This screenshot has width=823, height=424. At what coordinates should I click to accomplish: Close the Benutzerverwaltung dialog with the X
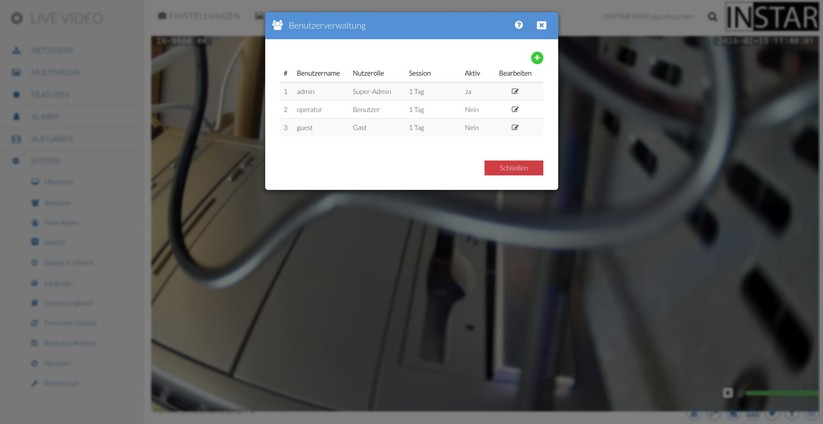point(541,25)
